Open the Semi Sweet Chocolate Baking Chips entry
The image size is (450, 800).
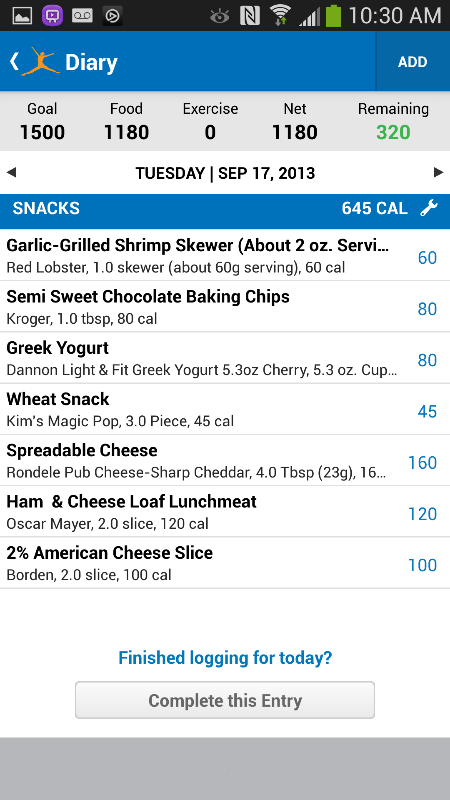(x=225, y=306)
